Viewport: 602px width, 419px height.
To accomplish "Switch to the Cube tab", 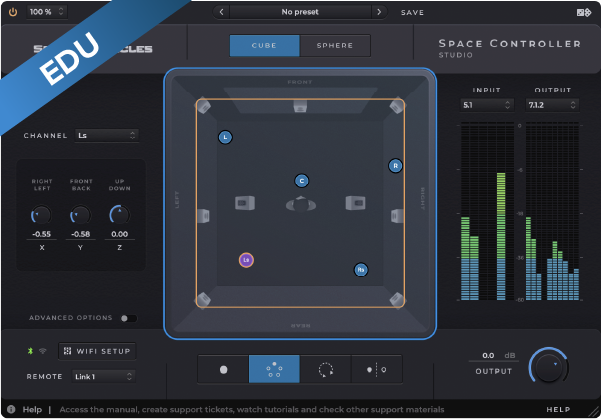I will point(264,46).
